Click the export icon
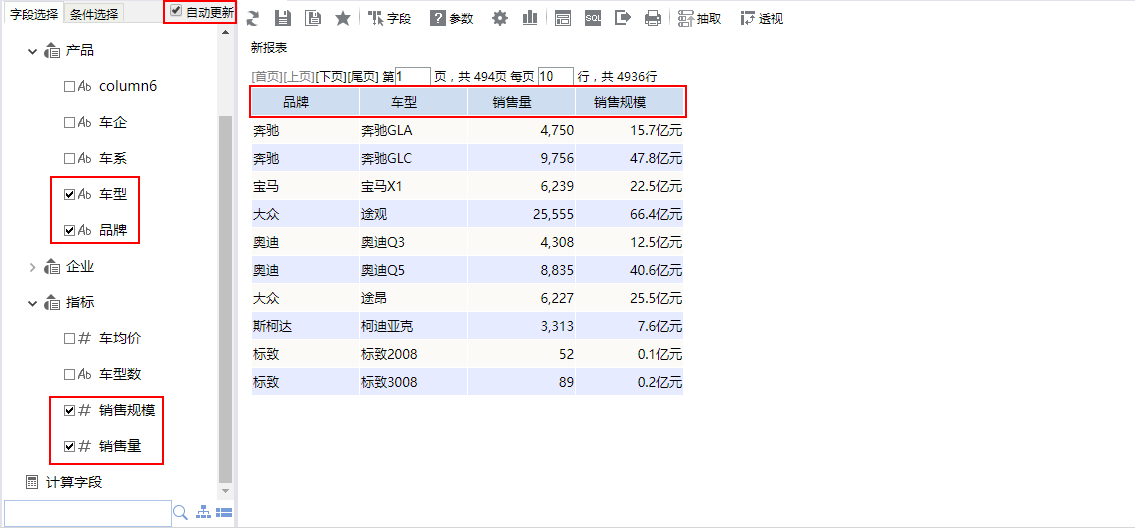 [x=623, y=19]
